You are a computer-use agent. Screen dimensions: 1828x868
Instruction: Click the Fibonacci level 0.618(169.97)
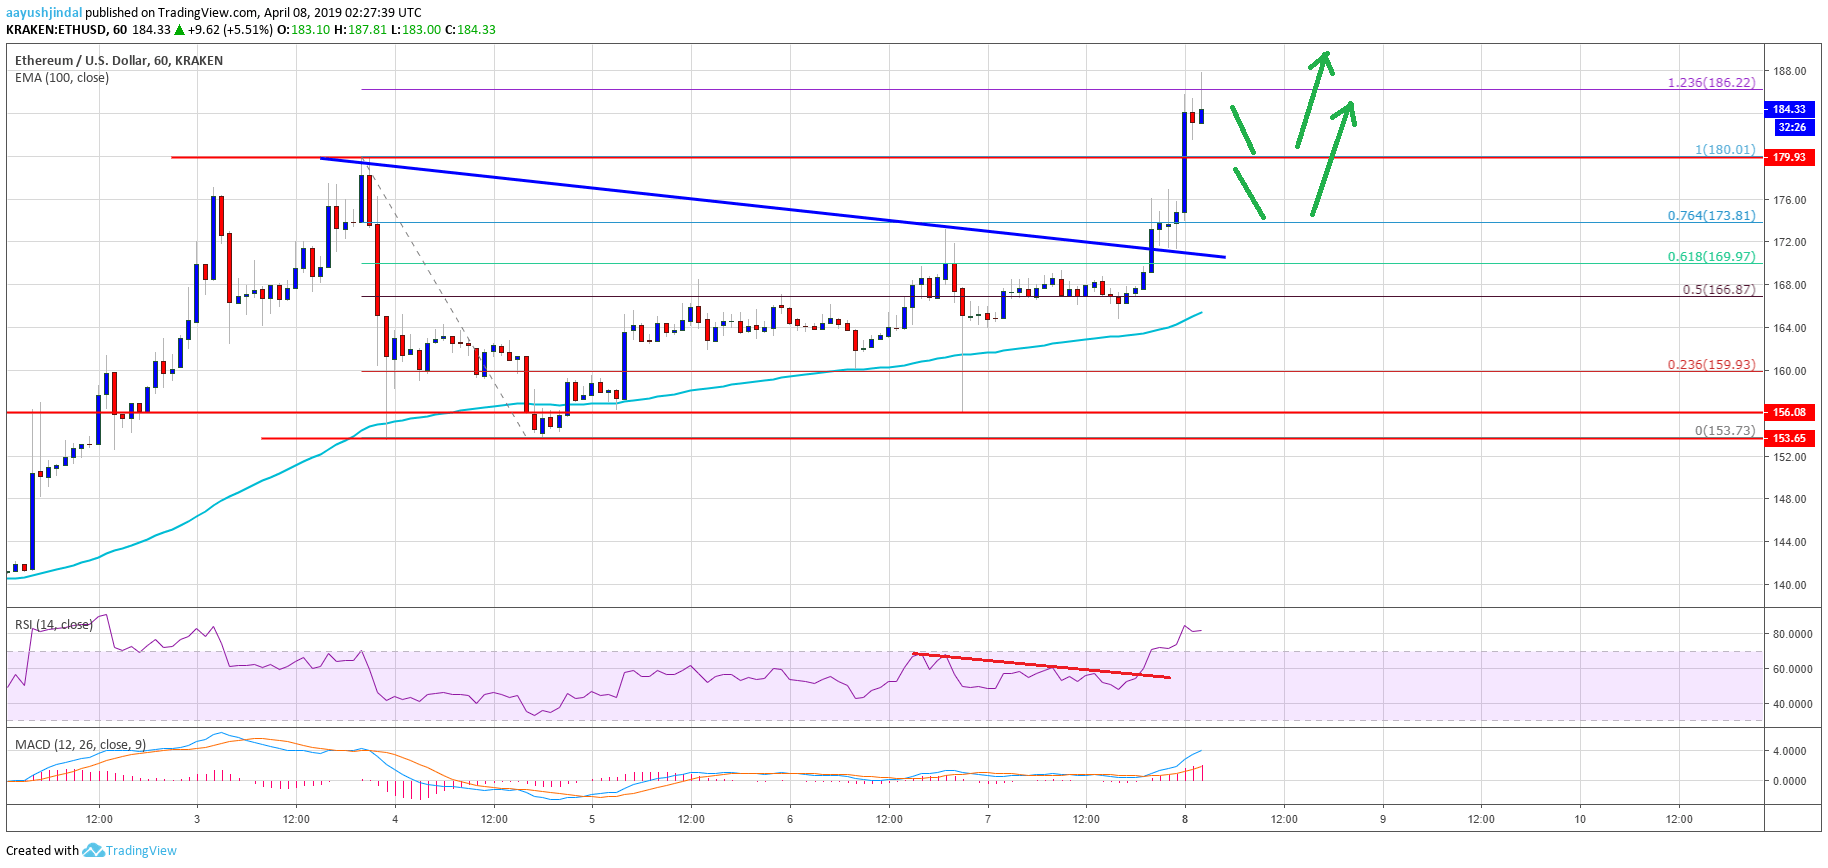click(x=1711, y=256)
